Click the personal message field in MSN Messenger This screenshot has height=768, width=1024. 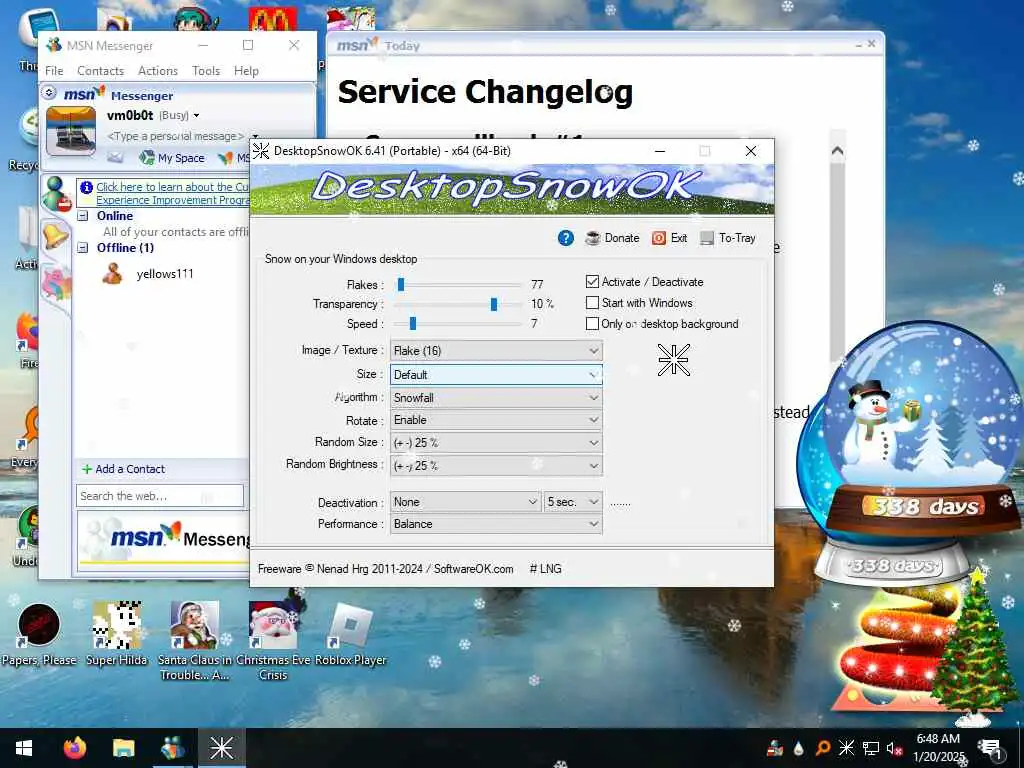pyautogui.click(x=175, y=136)
